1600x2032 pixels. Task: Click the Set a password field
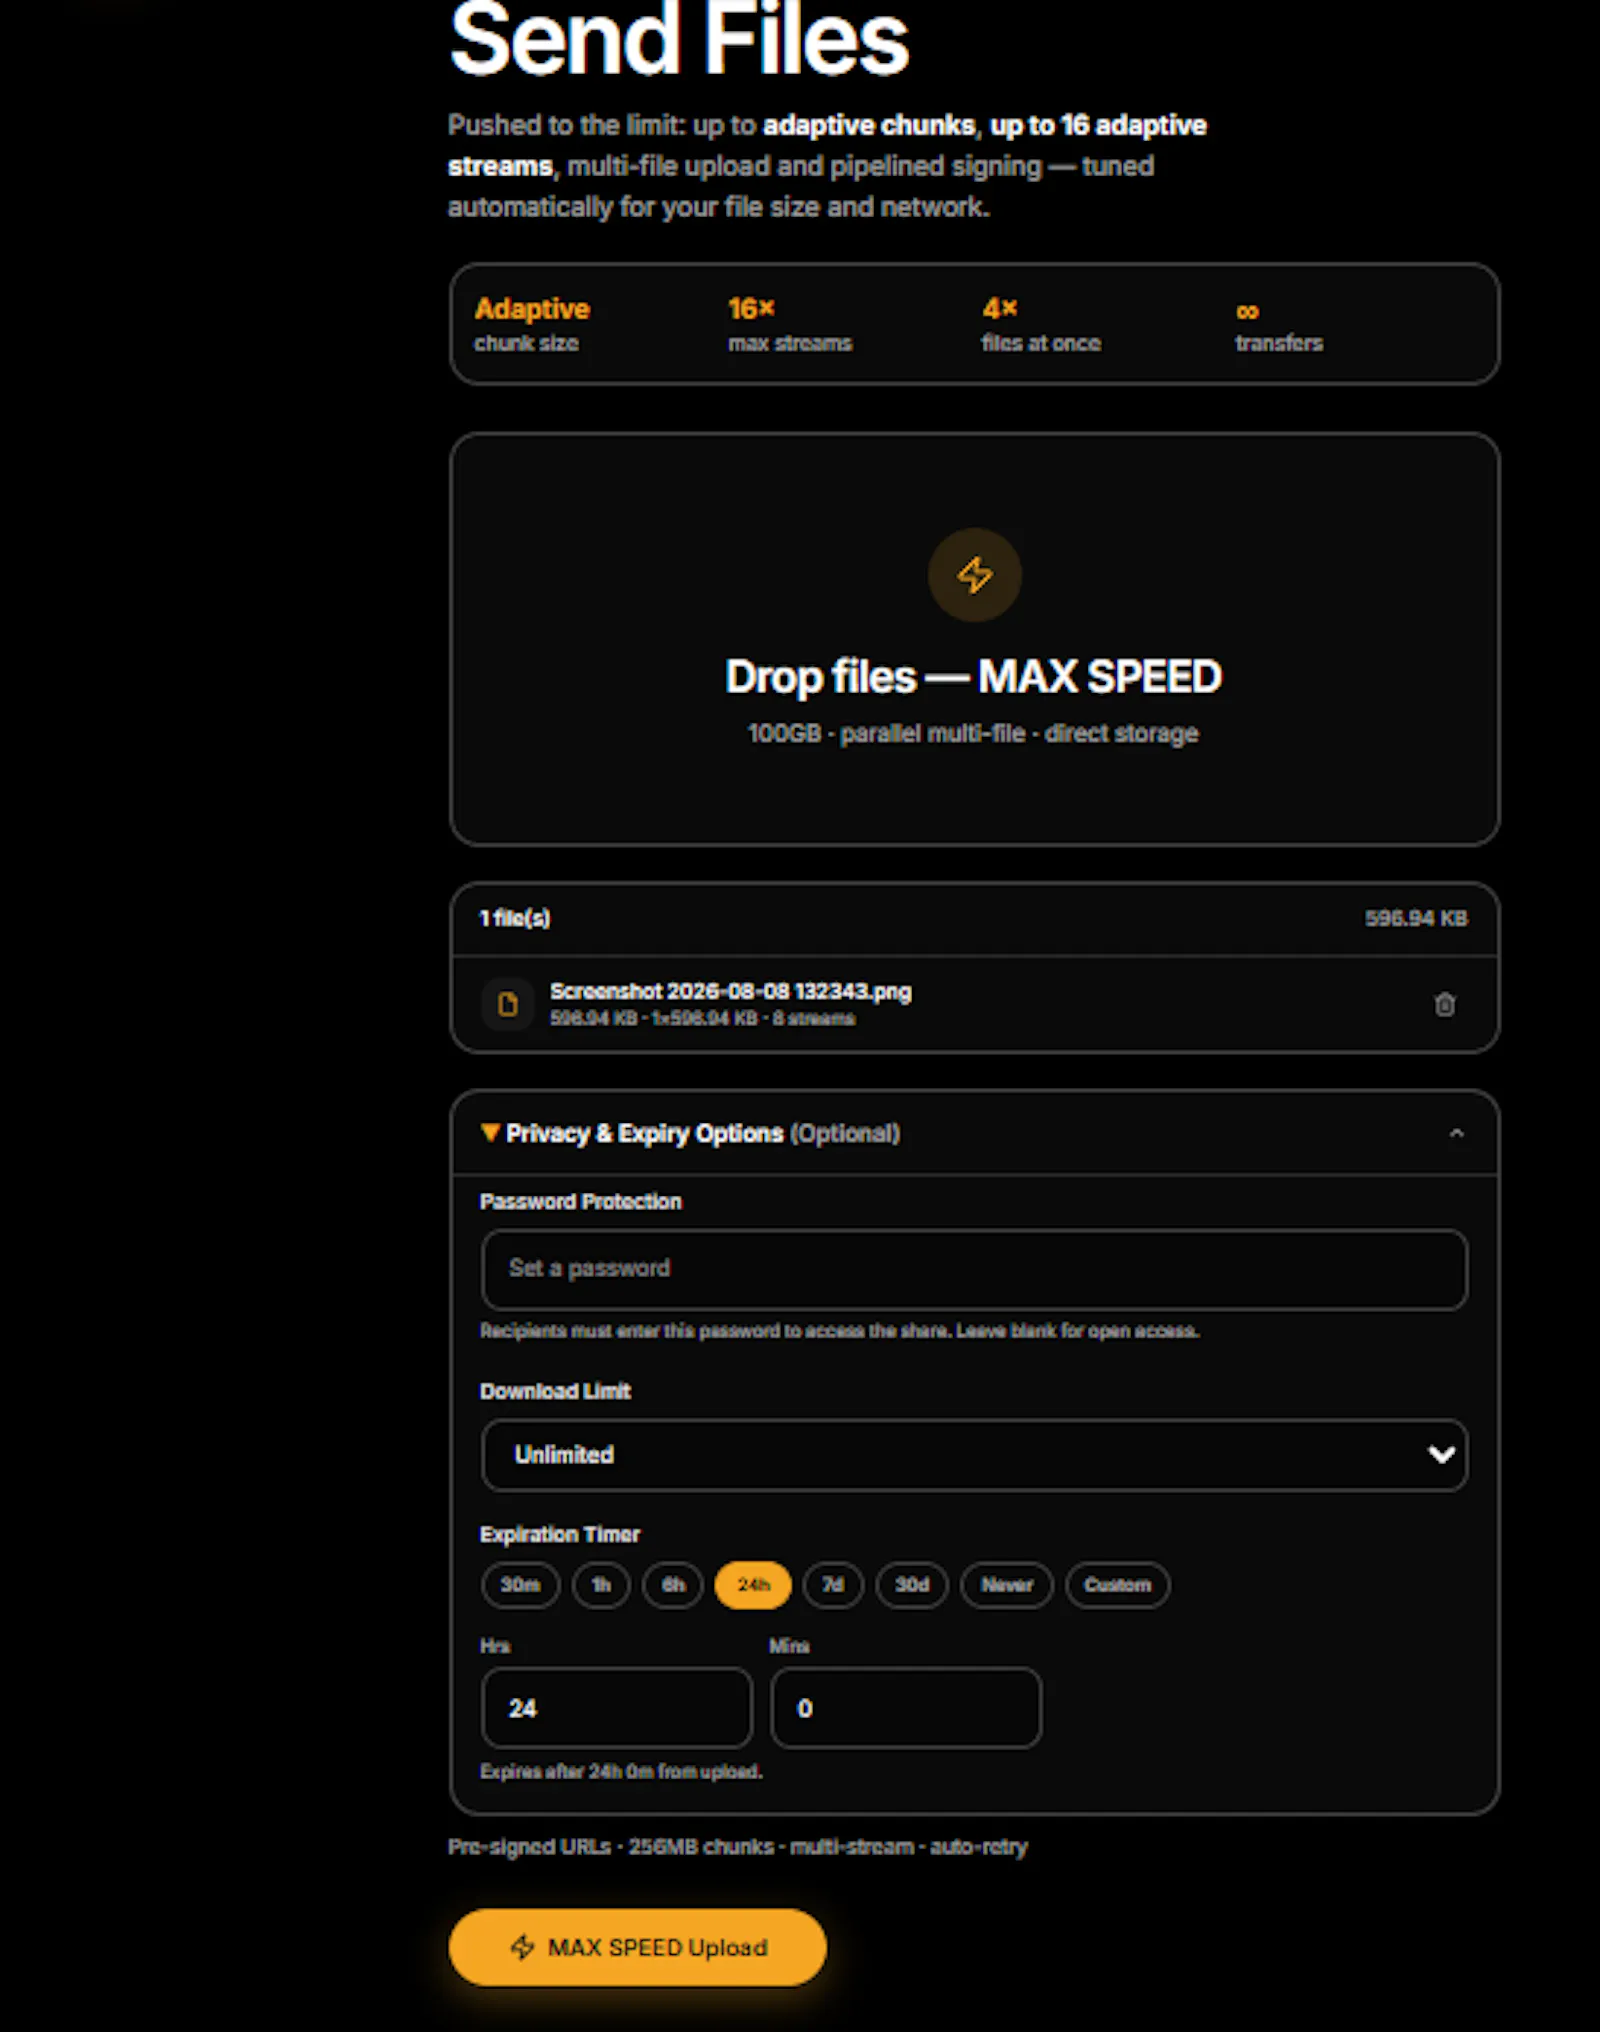(x=974, y=1269)
